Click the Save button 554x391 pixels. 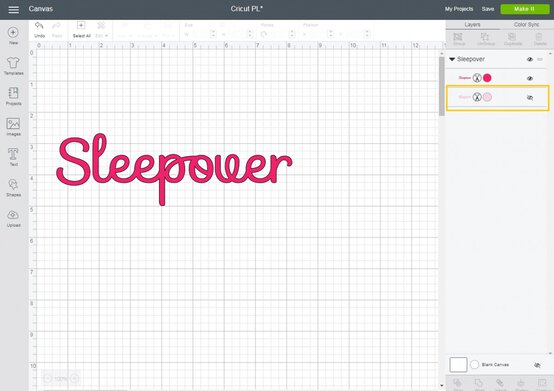point(488,9)
